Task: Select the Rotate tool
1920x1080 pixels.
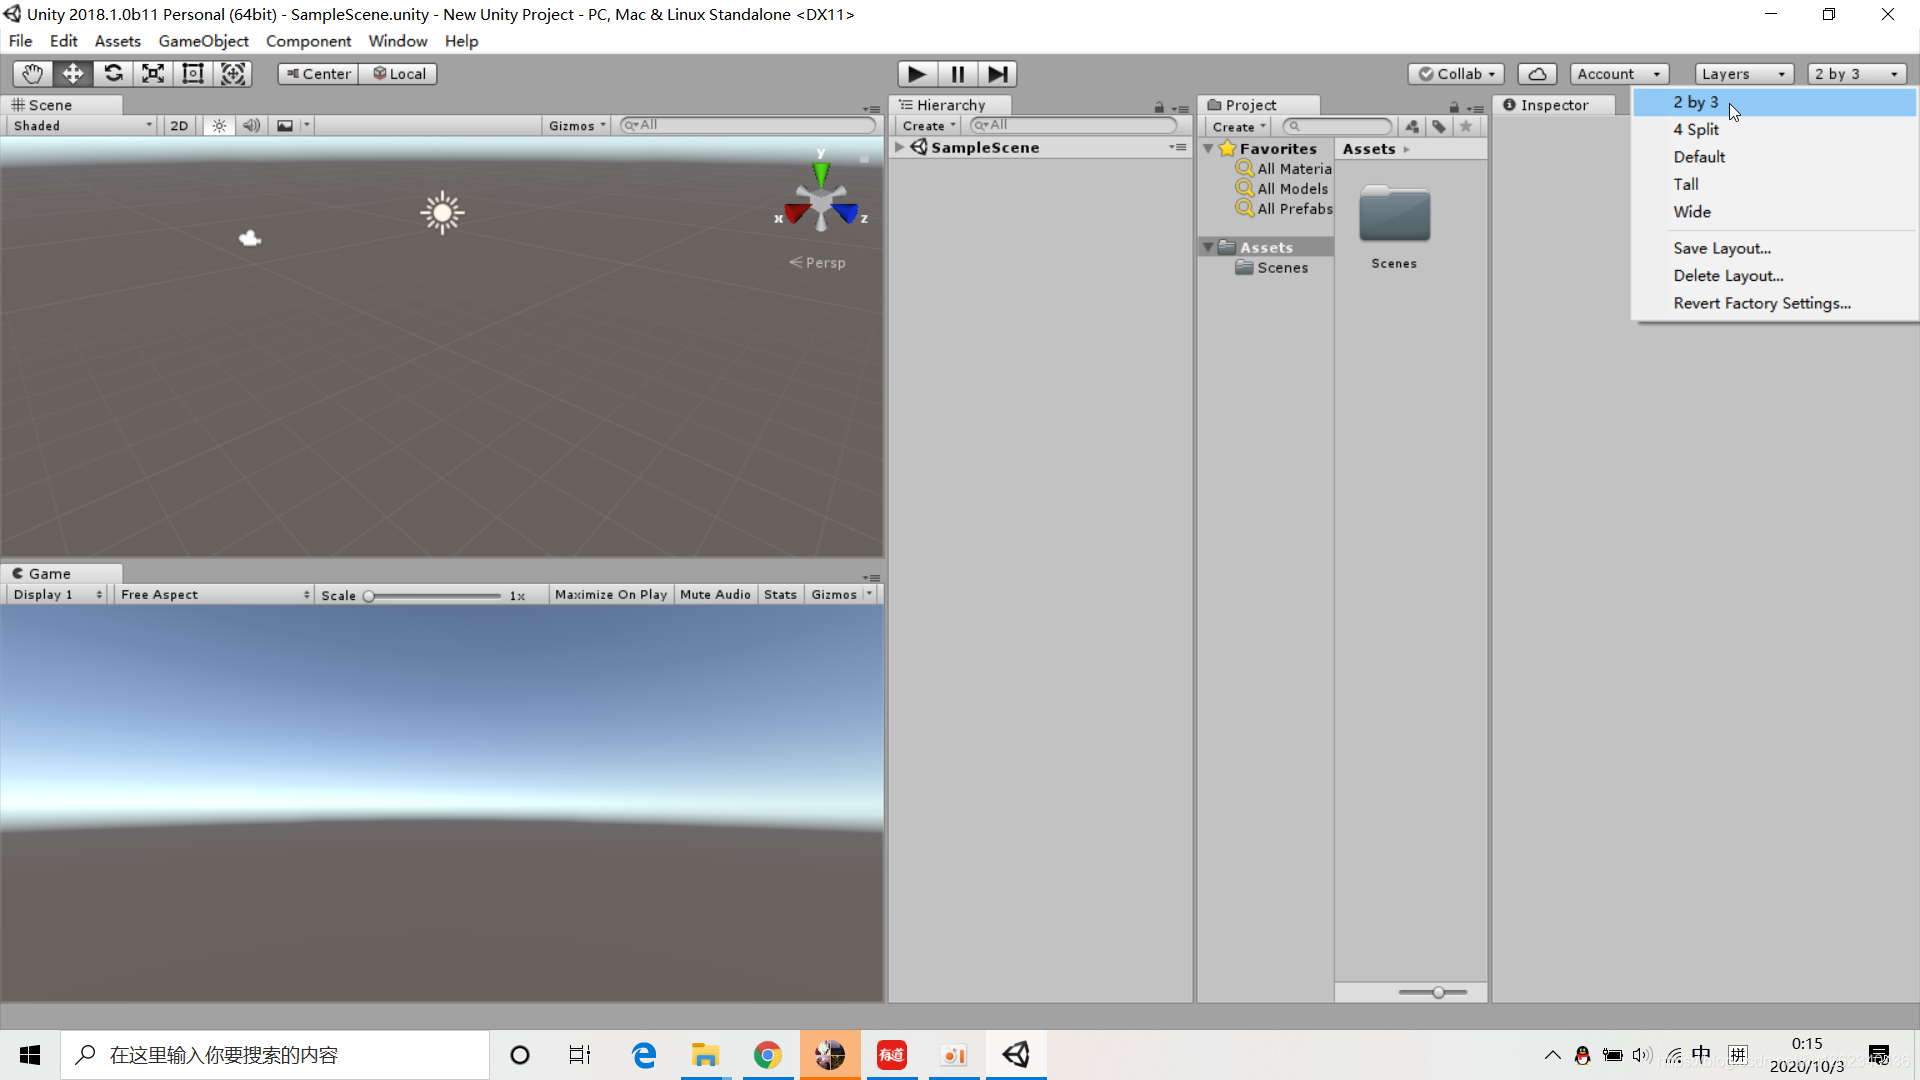Action: [x=113, y=74]
